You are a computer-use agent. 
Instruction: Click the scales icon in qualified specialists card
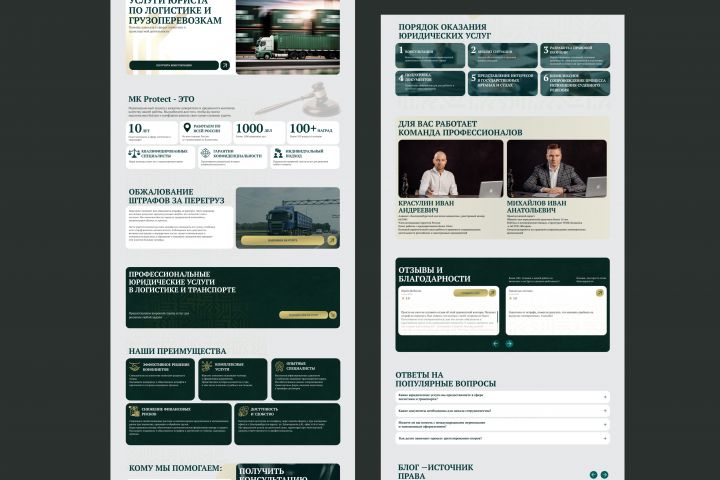pyautogui.click(x=134, y=153)
